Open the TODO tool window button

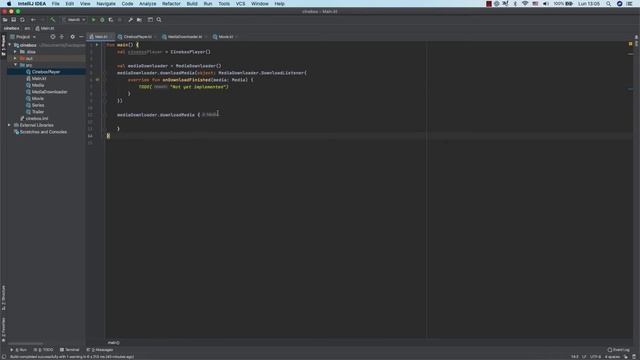44,350
